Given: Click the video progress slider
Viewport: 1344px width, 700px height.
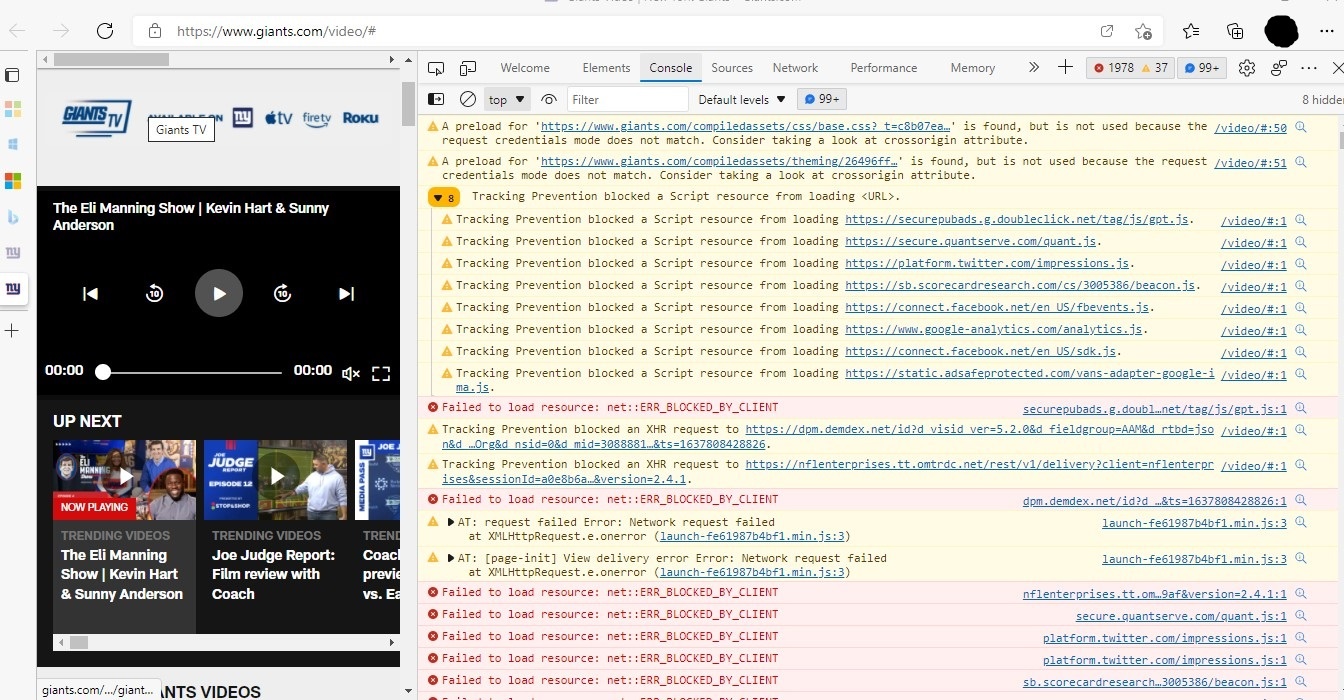Looking at the screenshot, I should (190, 372).
